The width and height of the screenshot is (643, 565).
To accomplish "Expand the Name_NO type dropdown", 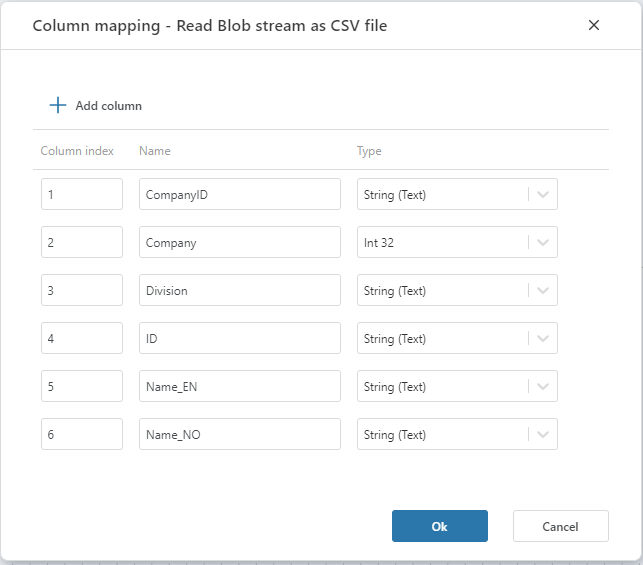I will click(543, 435).
